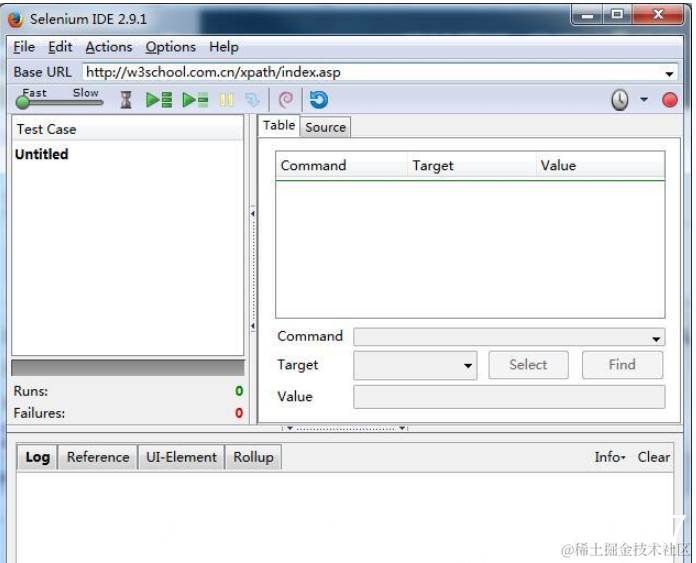The width and height of the screenshot is (696, 563).
Task: Collapse the test case pane upper arrow
Action: click(x=253, y=214)
